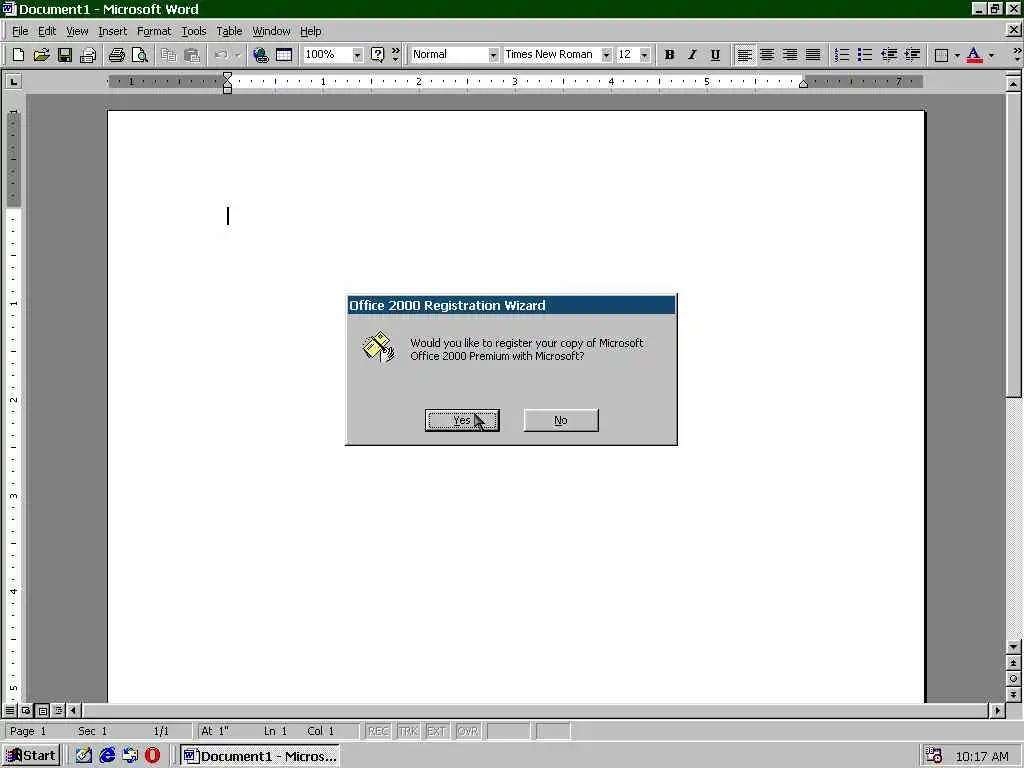Apply the red font color button
The image size is (1024, 768).
(x=974, y=55)
